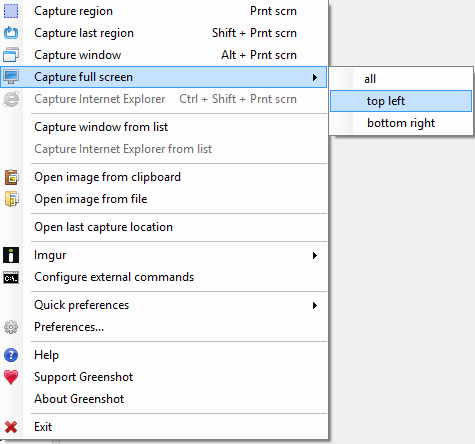475x444 pixels.
Task: Open Capture full screen entry
Action: click(x=163, y=77)
